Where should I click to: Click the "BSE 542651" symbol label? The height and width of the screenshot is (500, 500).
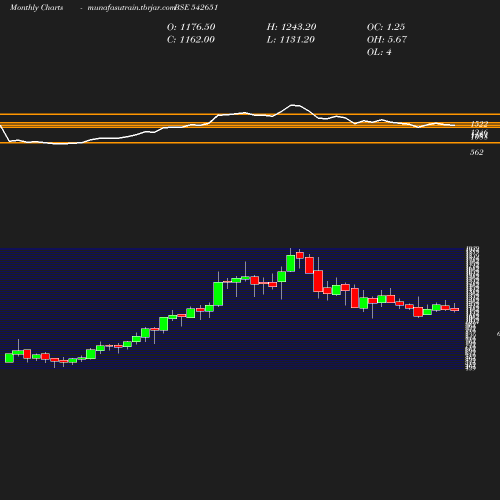[x=196, y=8]
